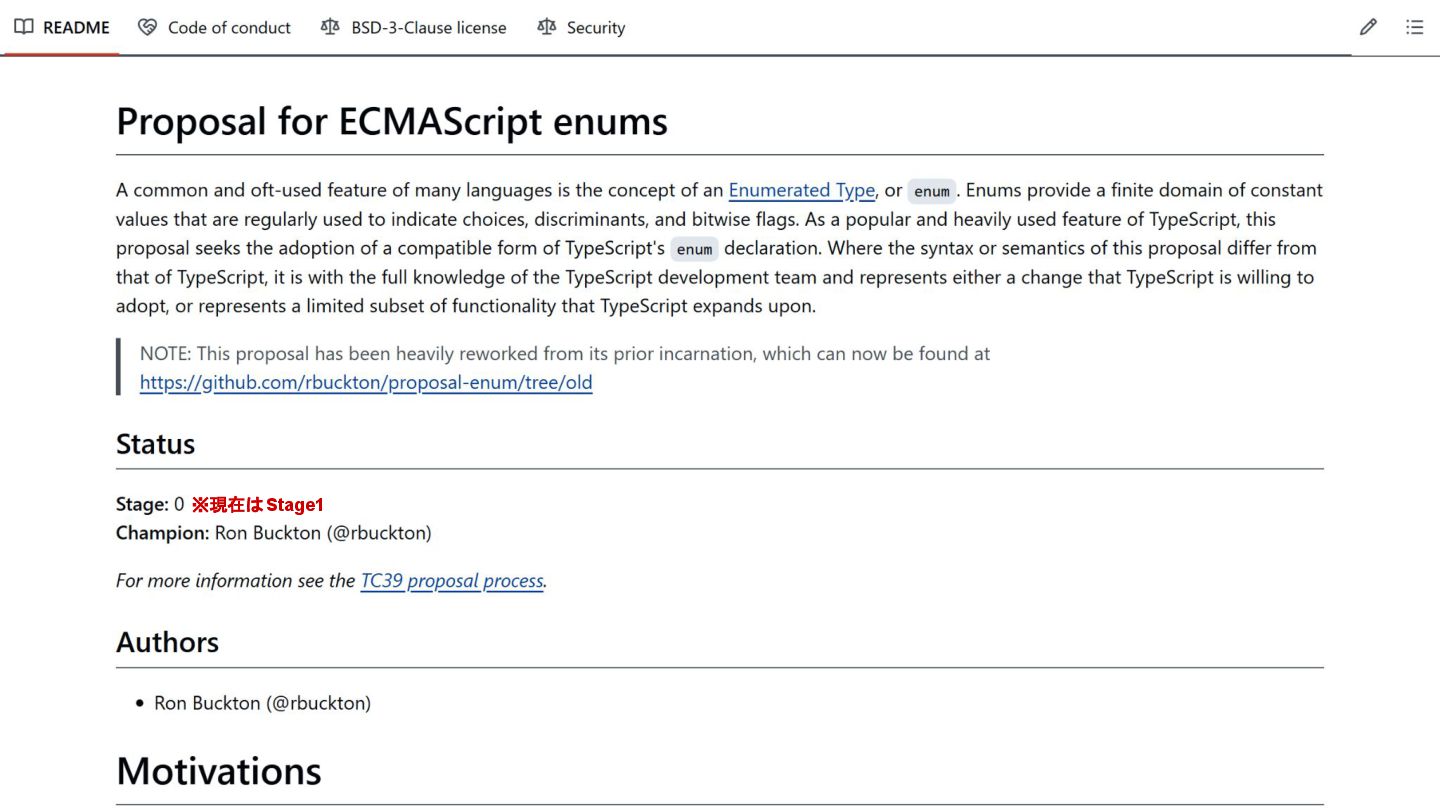Image resolution: width=1440 pixels, height=810 pixels.
Task: Open the TC39 proposal process link
Action: (452, 580)
